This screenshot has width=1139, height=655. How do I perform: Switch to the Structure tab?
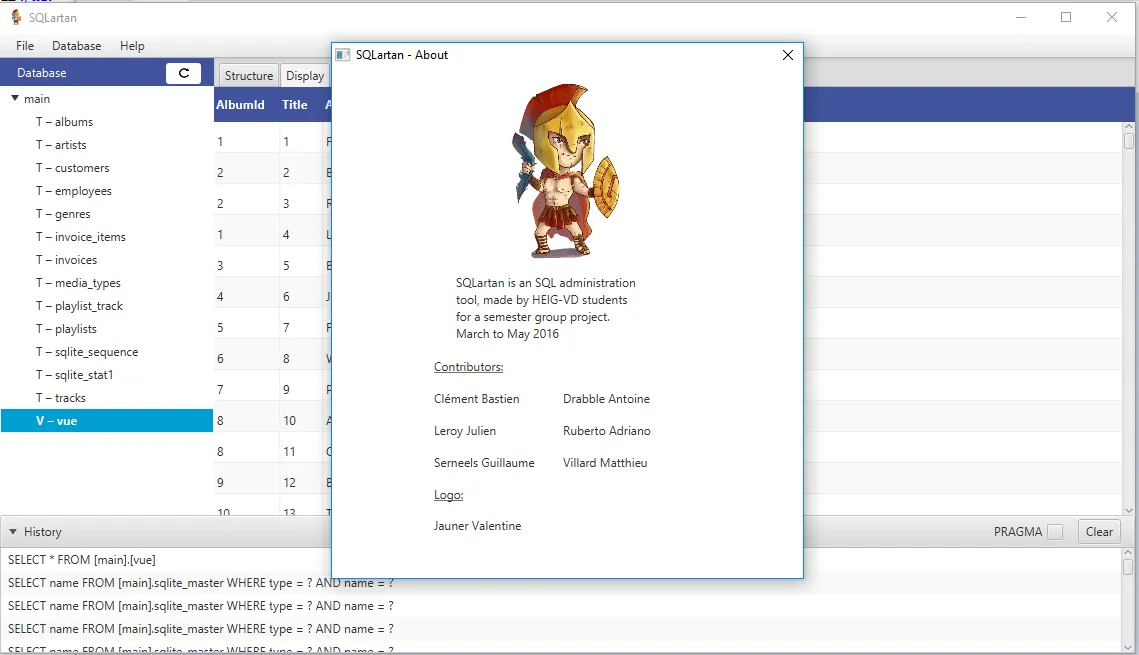[x=248, y=76]
